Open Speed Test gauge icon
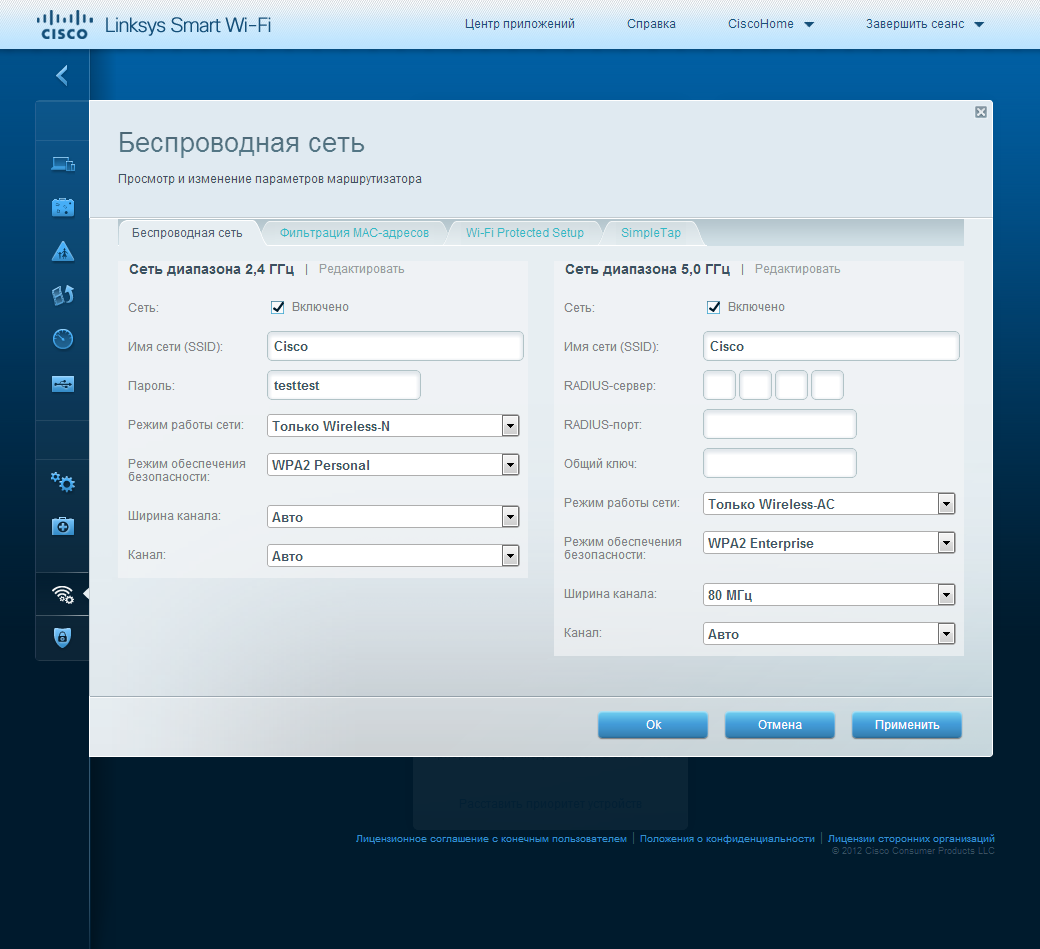The height and width of the screenshot is (949, 1040). (63, 339)
